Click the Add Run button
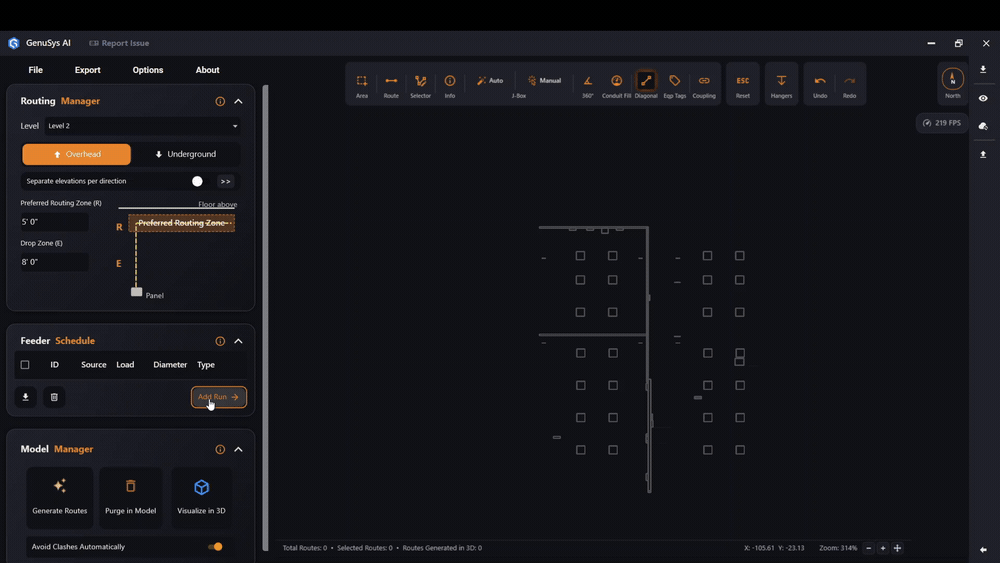Screen dimensions: 1000x563 219,397
